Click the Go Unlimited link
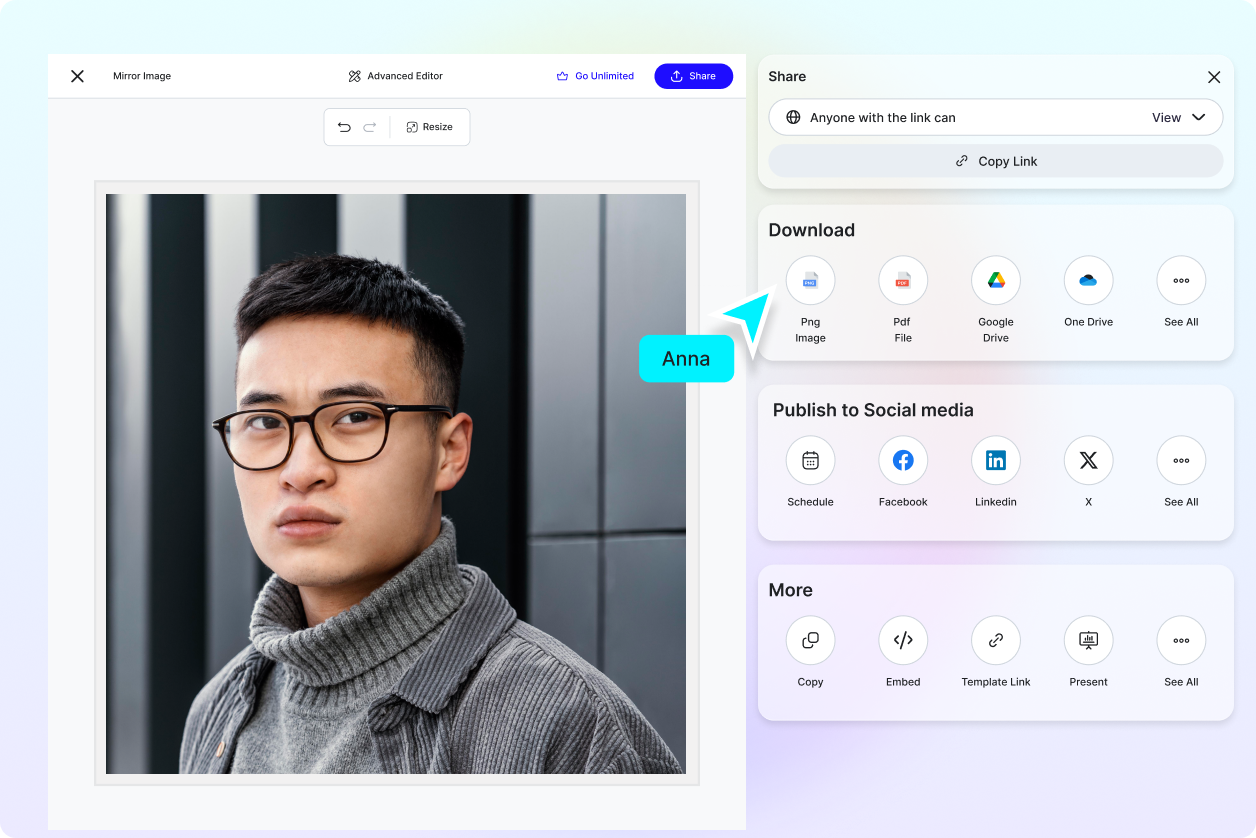Viewport: 1256px width, 838px height. pos(596,76)
